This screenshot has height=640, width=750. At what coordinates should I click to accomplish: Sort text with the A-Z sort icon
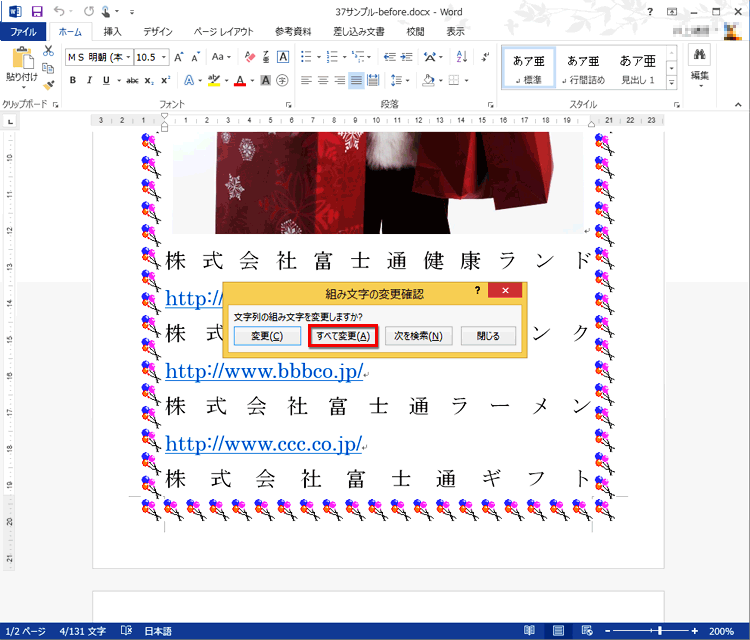click(462, 57)
